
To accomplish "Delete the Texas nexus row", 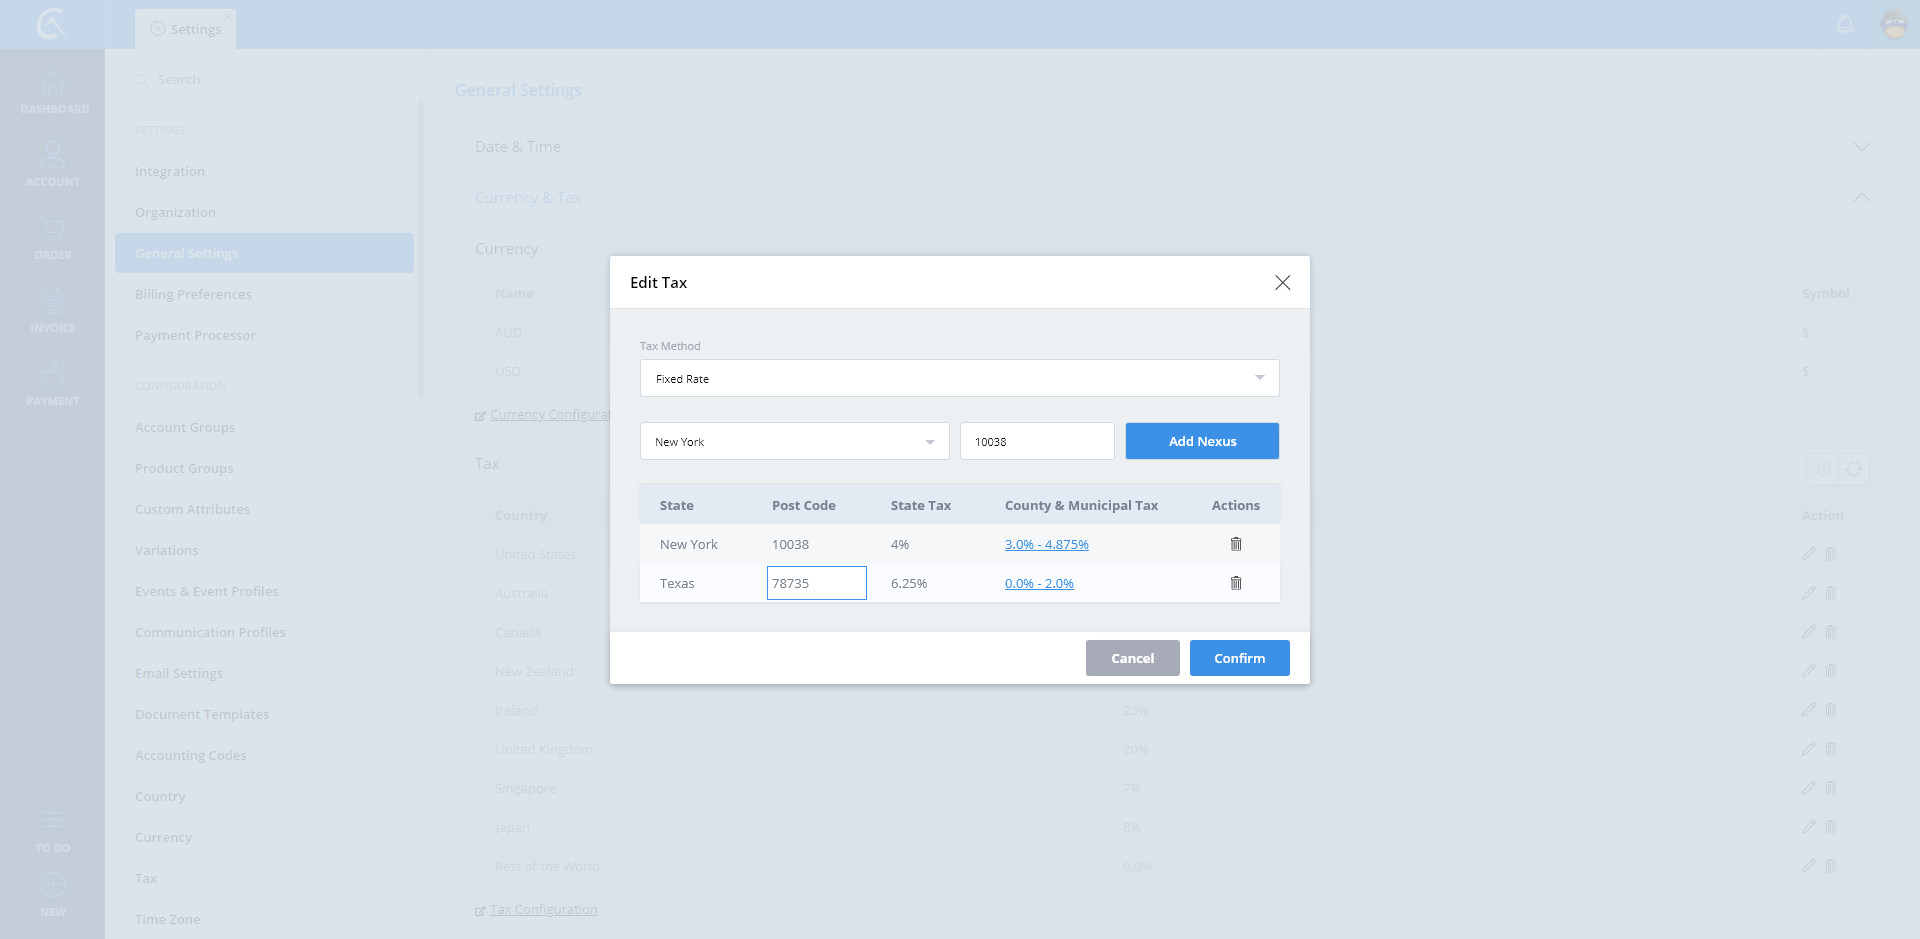I will click(x=1235, y=583).
